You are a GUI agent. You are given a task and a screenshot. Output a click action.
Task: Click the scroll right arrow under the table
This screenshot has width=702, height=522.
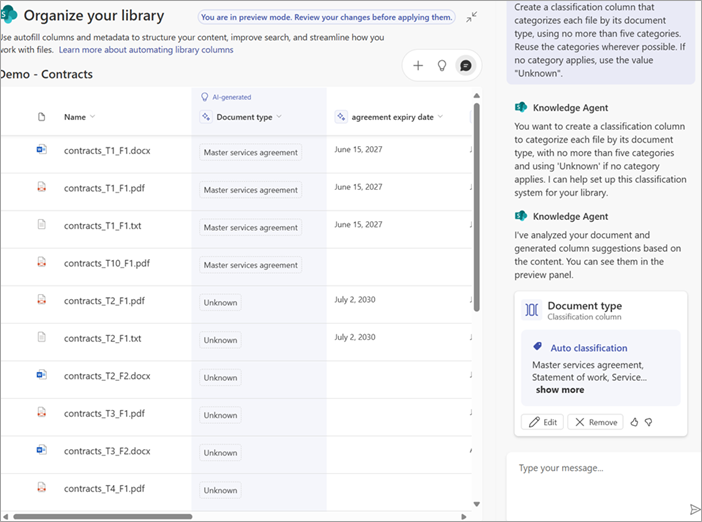[464, 517]
